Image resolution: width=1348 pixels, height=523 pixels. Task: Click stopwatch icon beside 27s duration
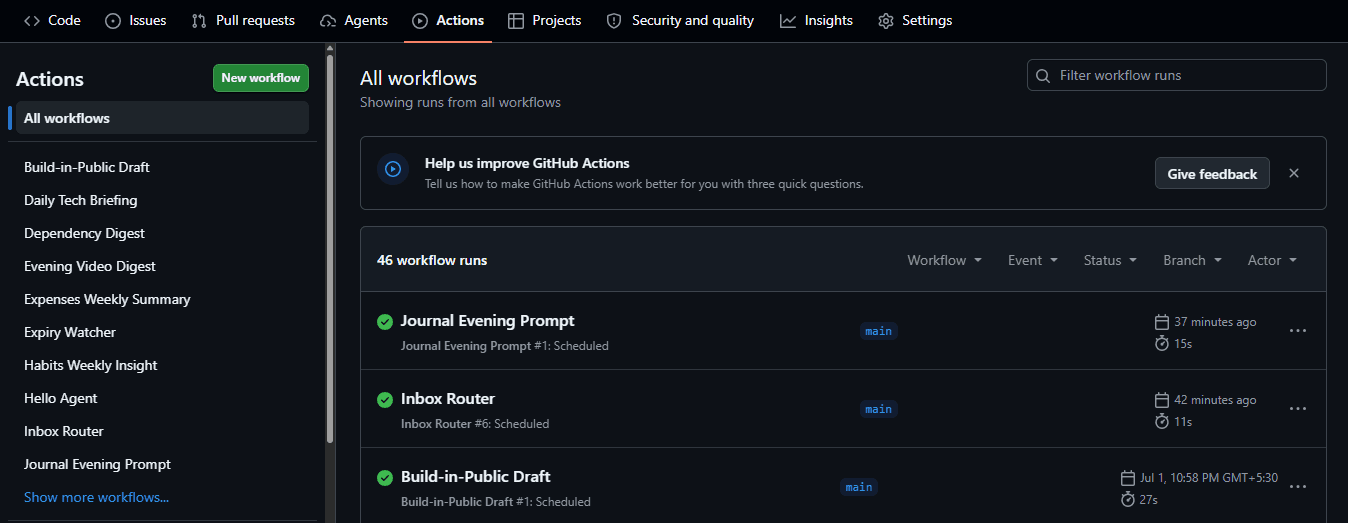(x=1128, y=499)
